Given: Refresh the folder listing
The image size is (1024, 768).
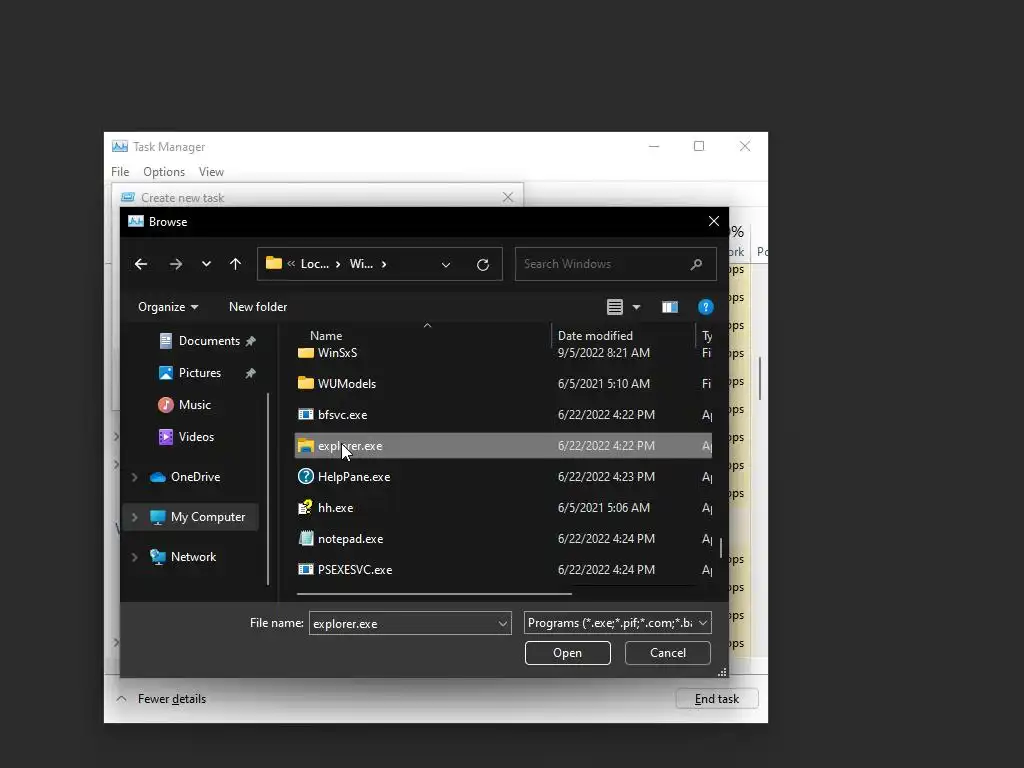Looking at the screenshot, I should click(483, 264).
